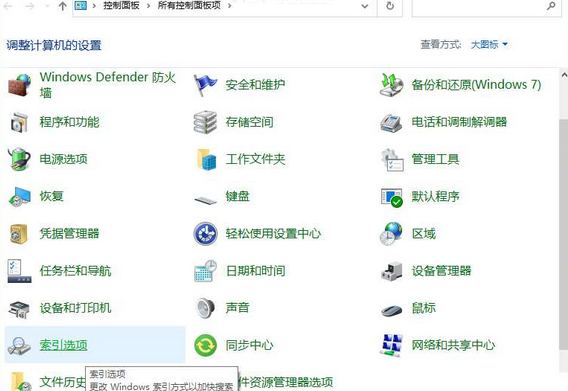
Task: Click the 恢复 icon
Action: click(x=20, y=197)
